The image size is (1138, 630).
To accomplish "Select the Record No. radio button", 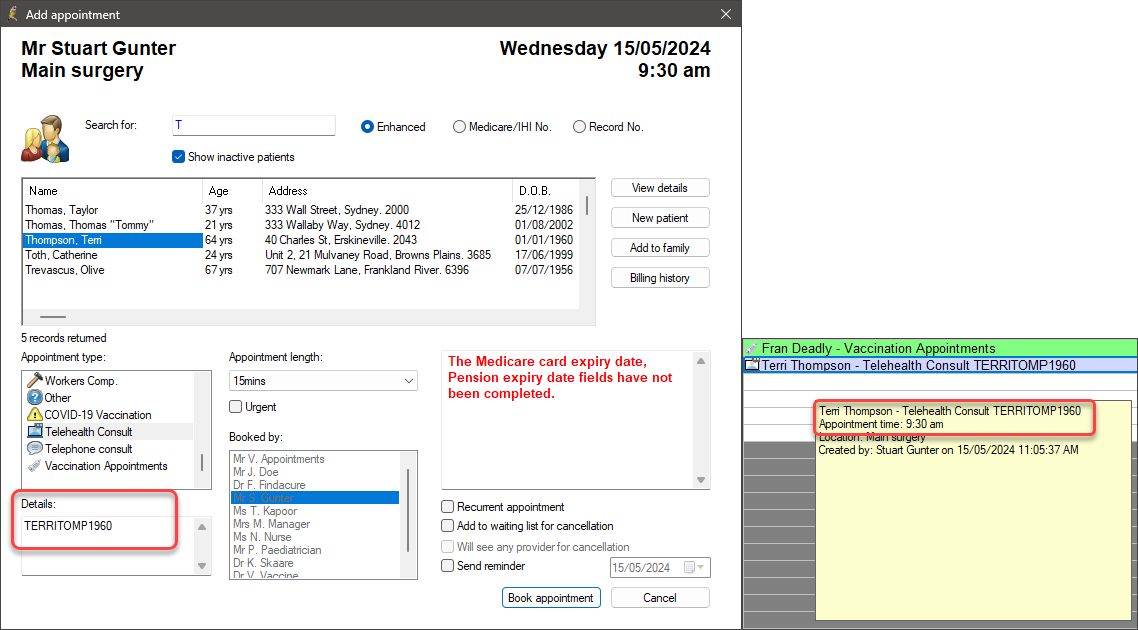I will [x=579, y=127].
